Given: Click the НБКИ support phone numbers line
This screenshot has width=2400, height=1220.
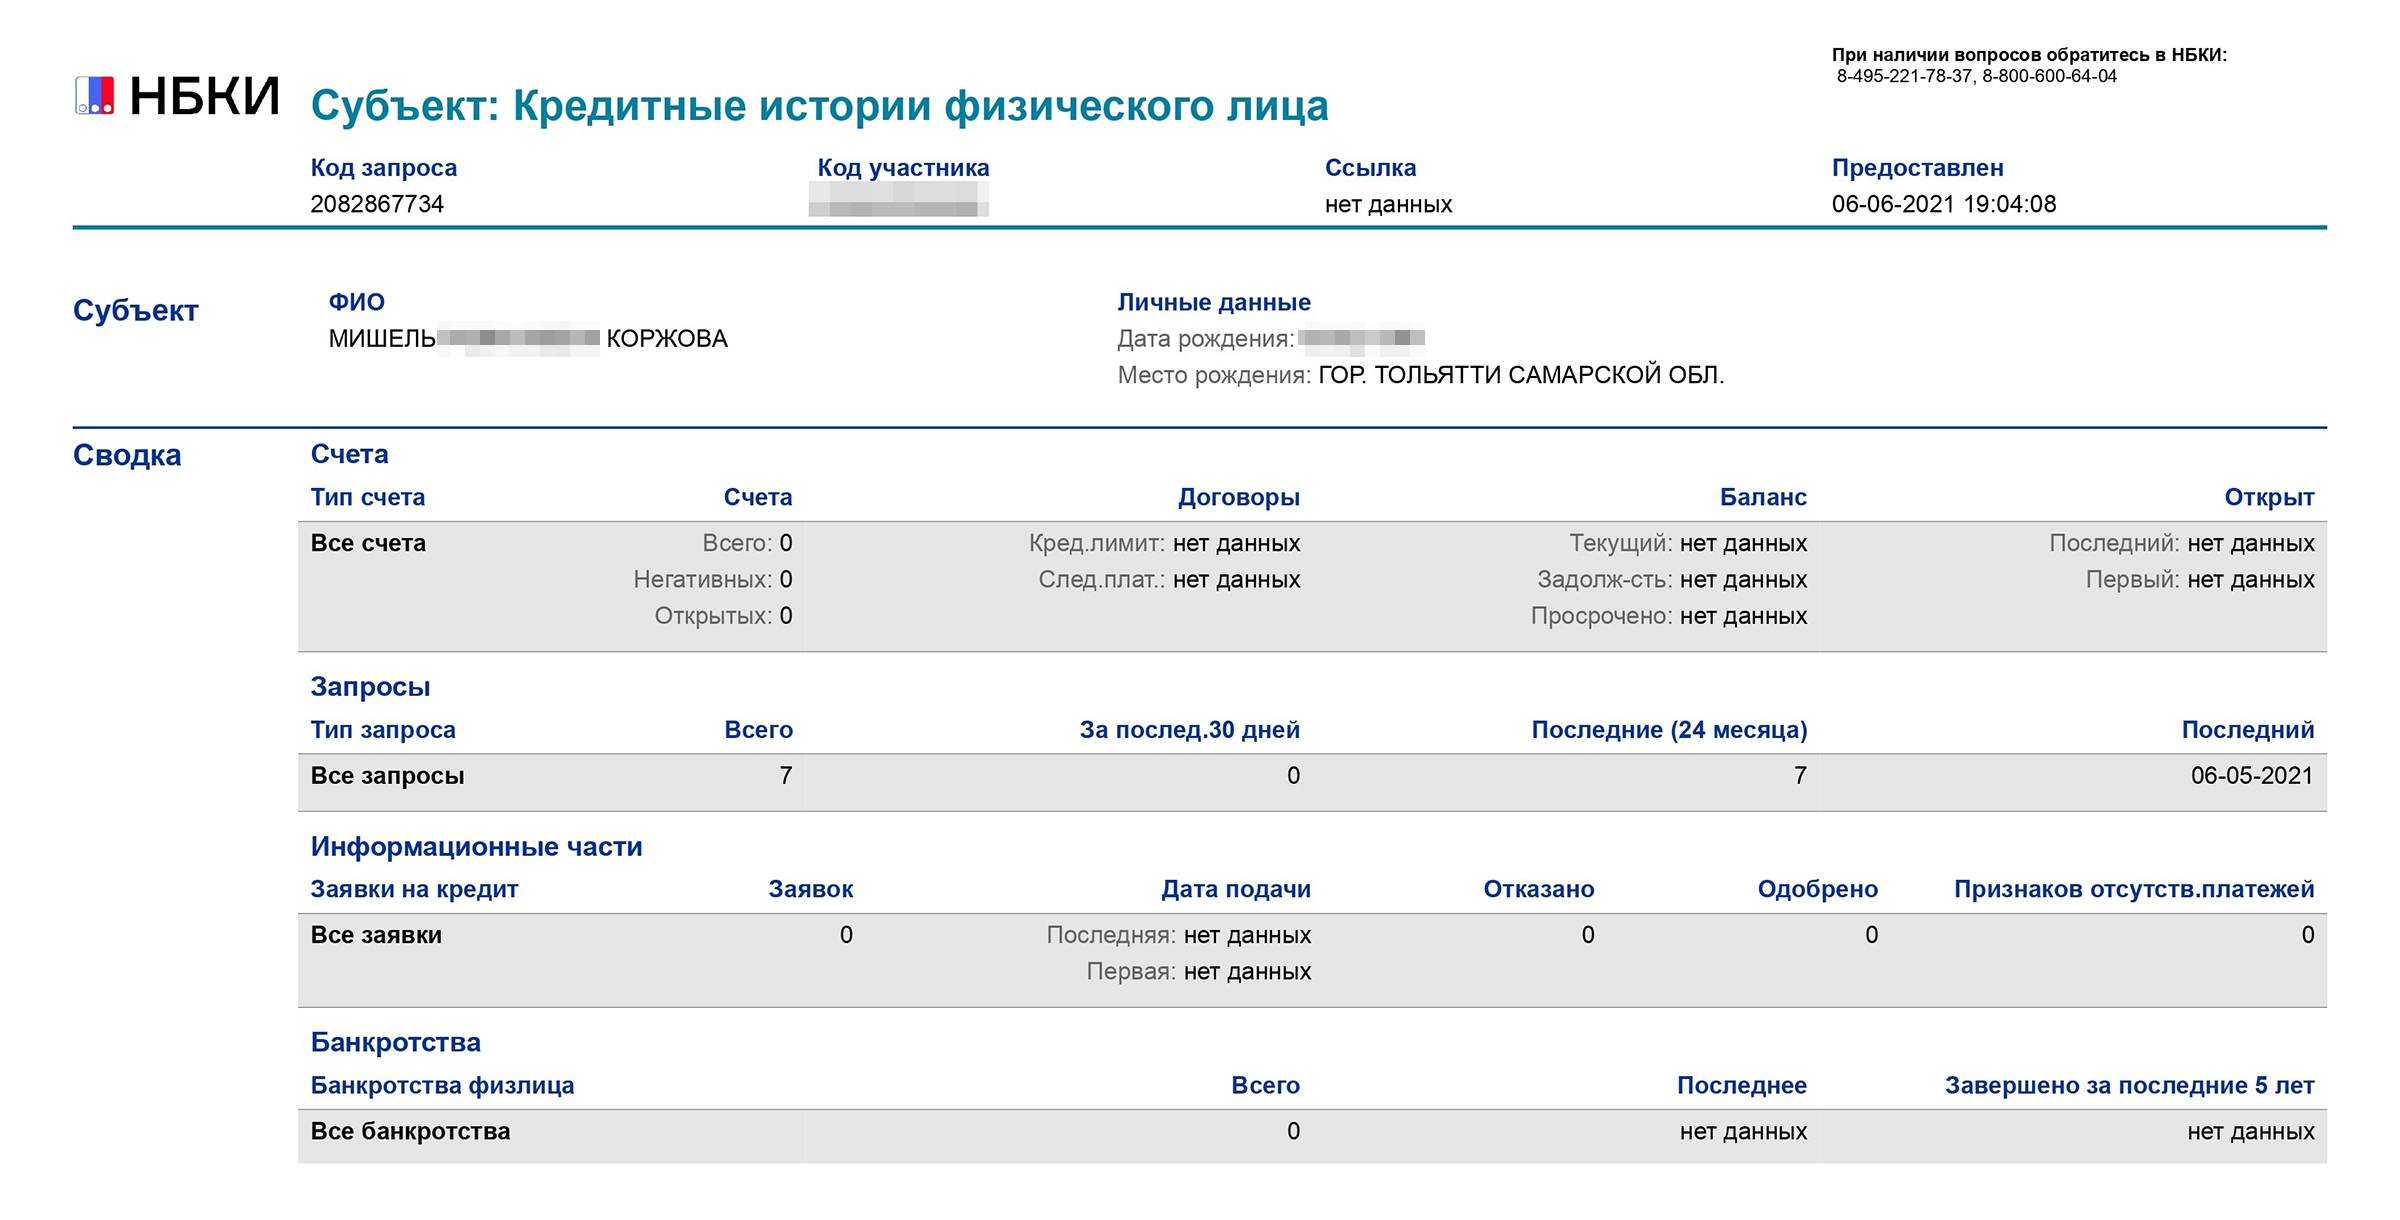Looking at the screenshot, I should [1976, 76].
